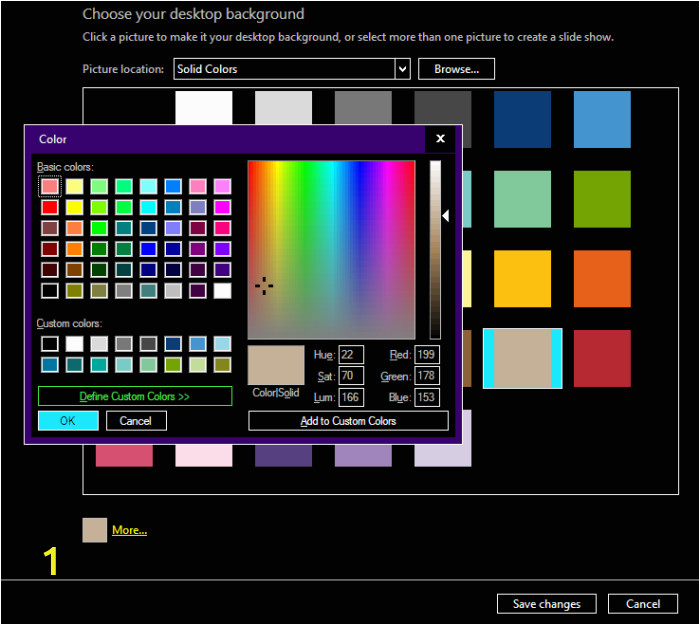Viewport: 700px width, 625px height.
Task: Open the Picture location dropdown
Action: point(402,69)
